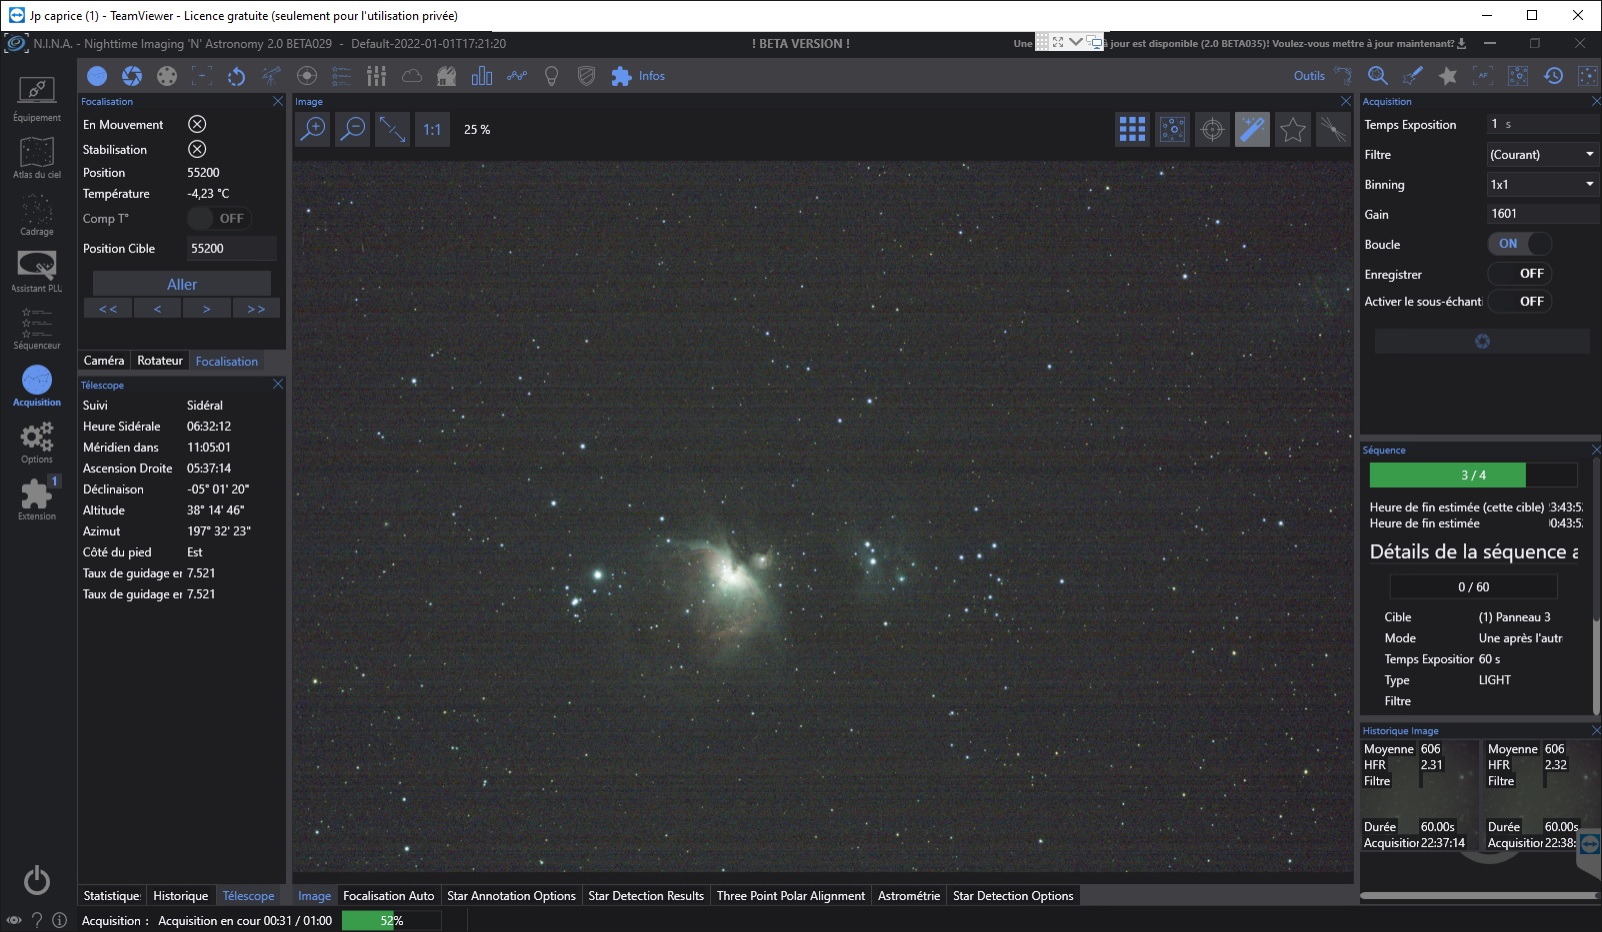Cancel the looping exposure capture button
This screenshot has width=1602, height=932.
coord(1482,341)
